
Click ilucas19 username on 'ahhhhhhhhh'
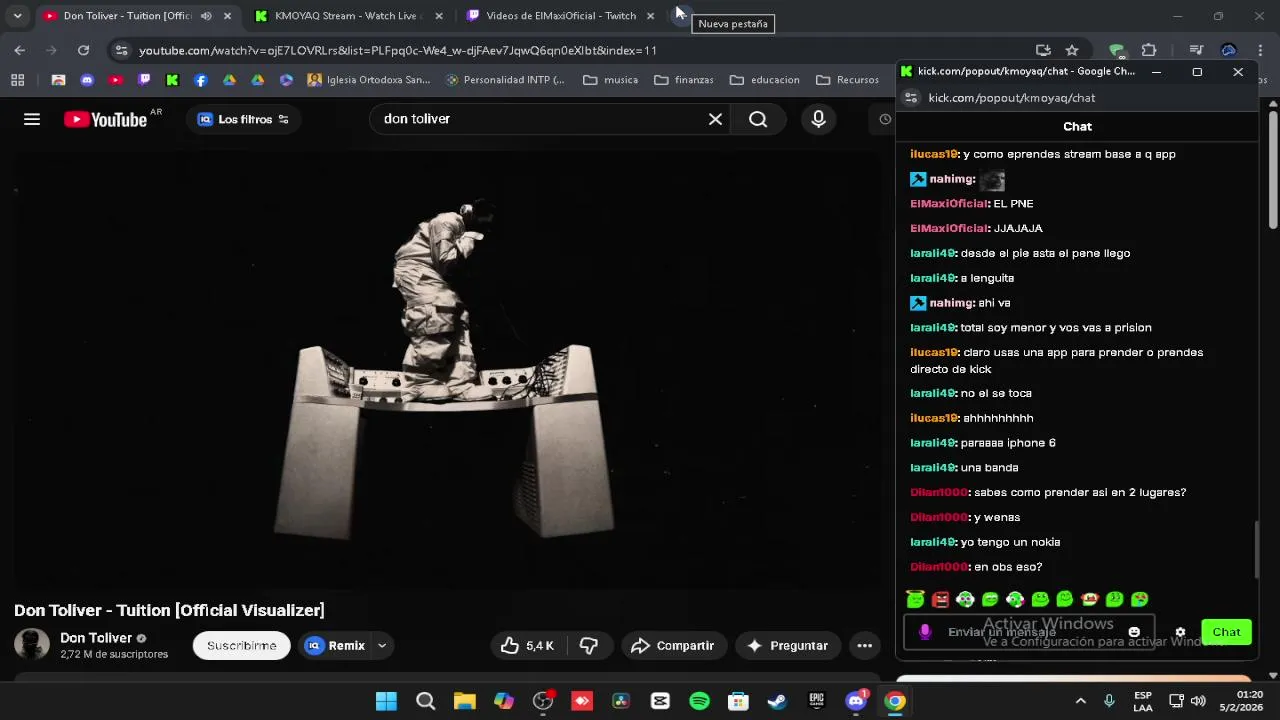pos(934,419)
